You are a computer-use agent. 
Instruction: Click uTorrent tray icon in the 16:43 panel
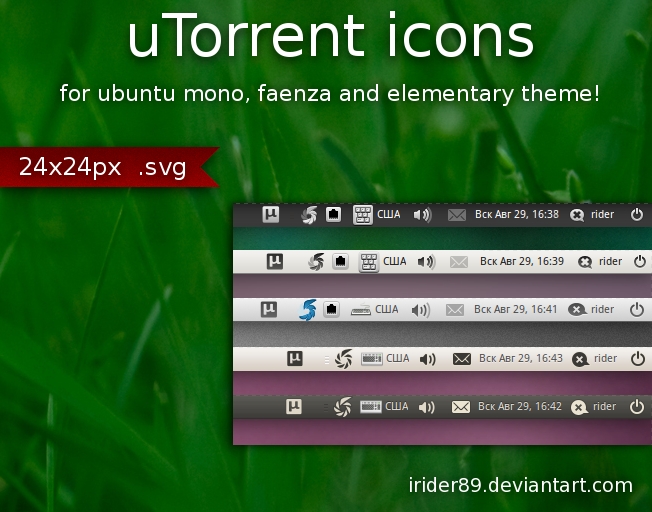pyautogui.click(x=295, y=358)
